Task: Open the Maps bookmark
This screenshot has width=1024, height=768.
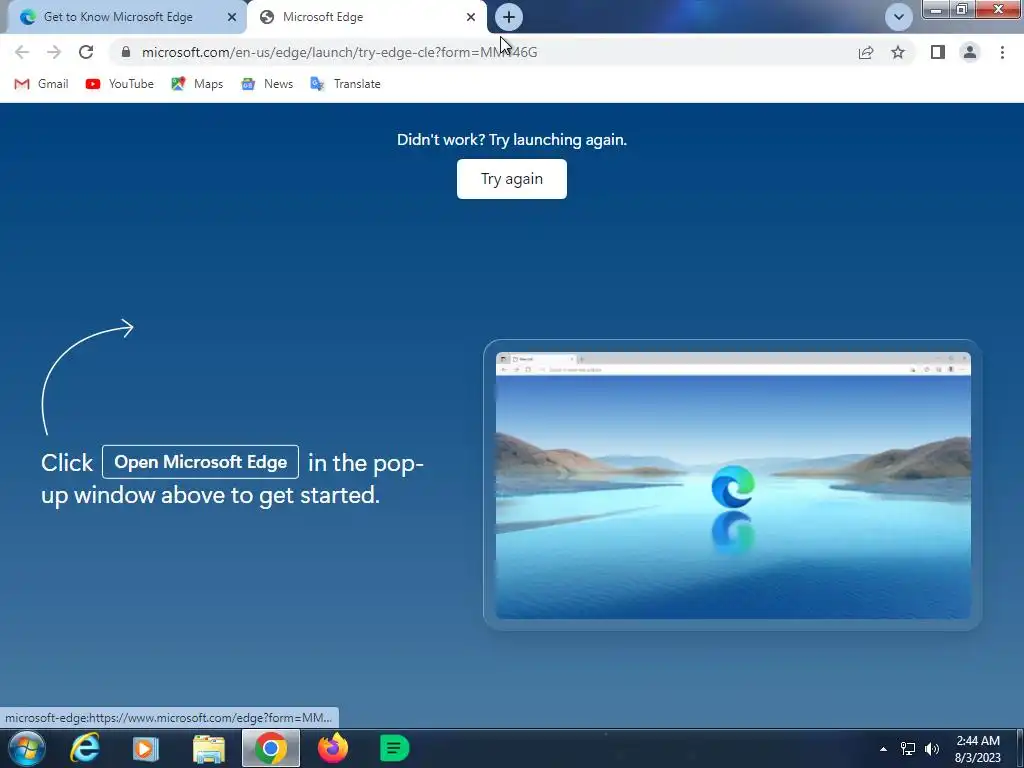Action: (197, 84)
